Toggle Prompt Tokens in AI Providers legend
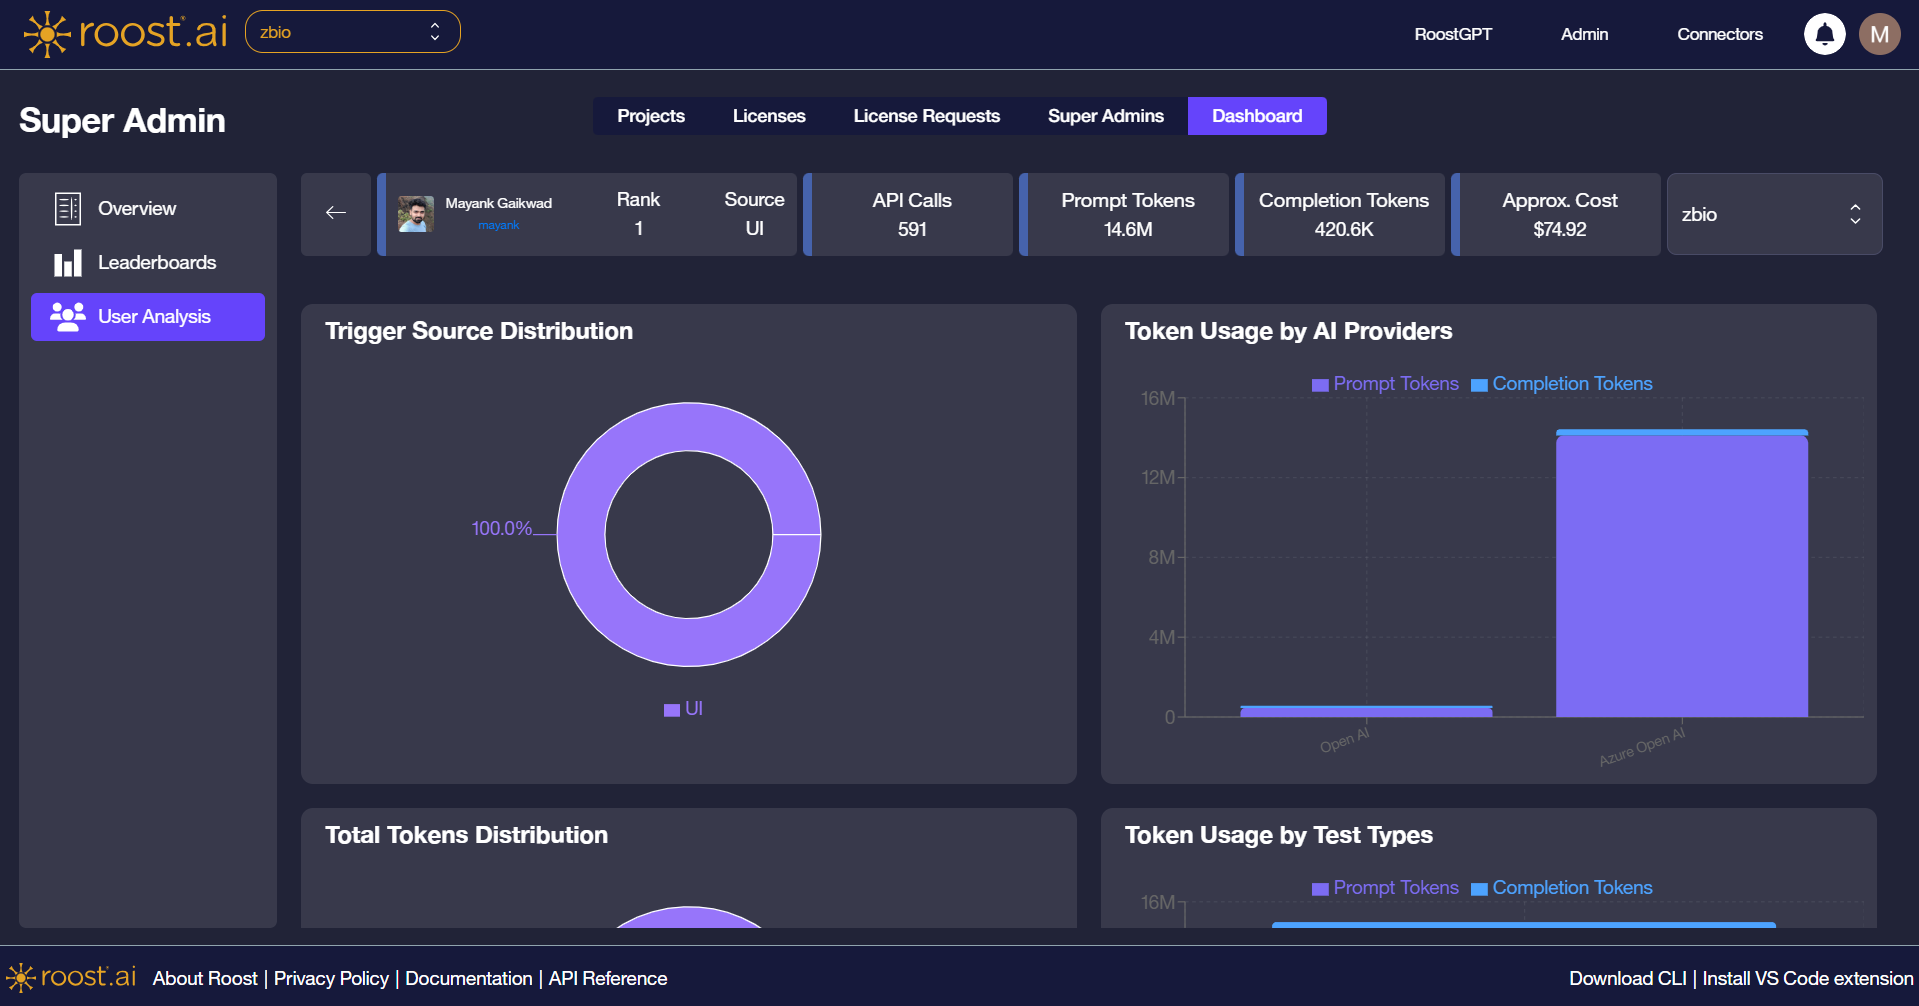1919x1006 pixels. 1384,383
